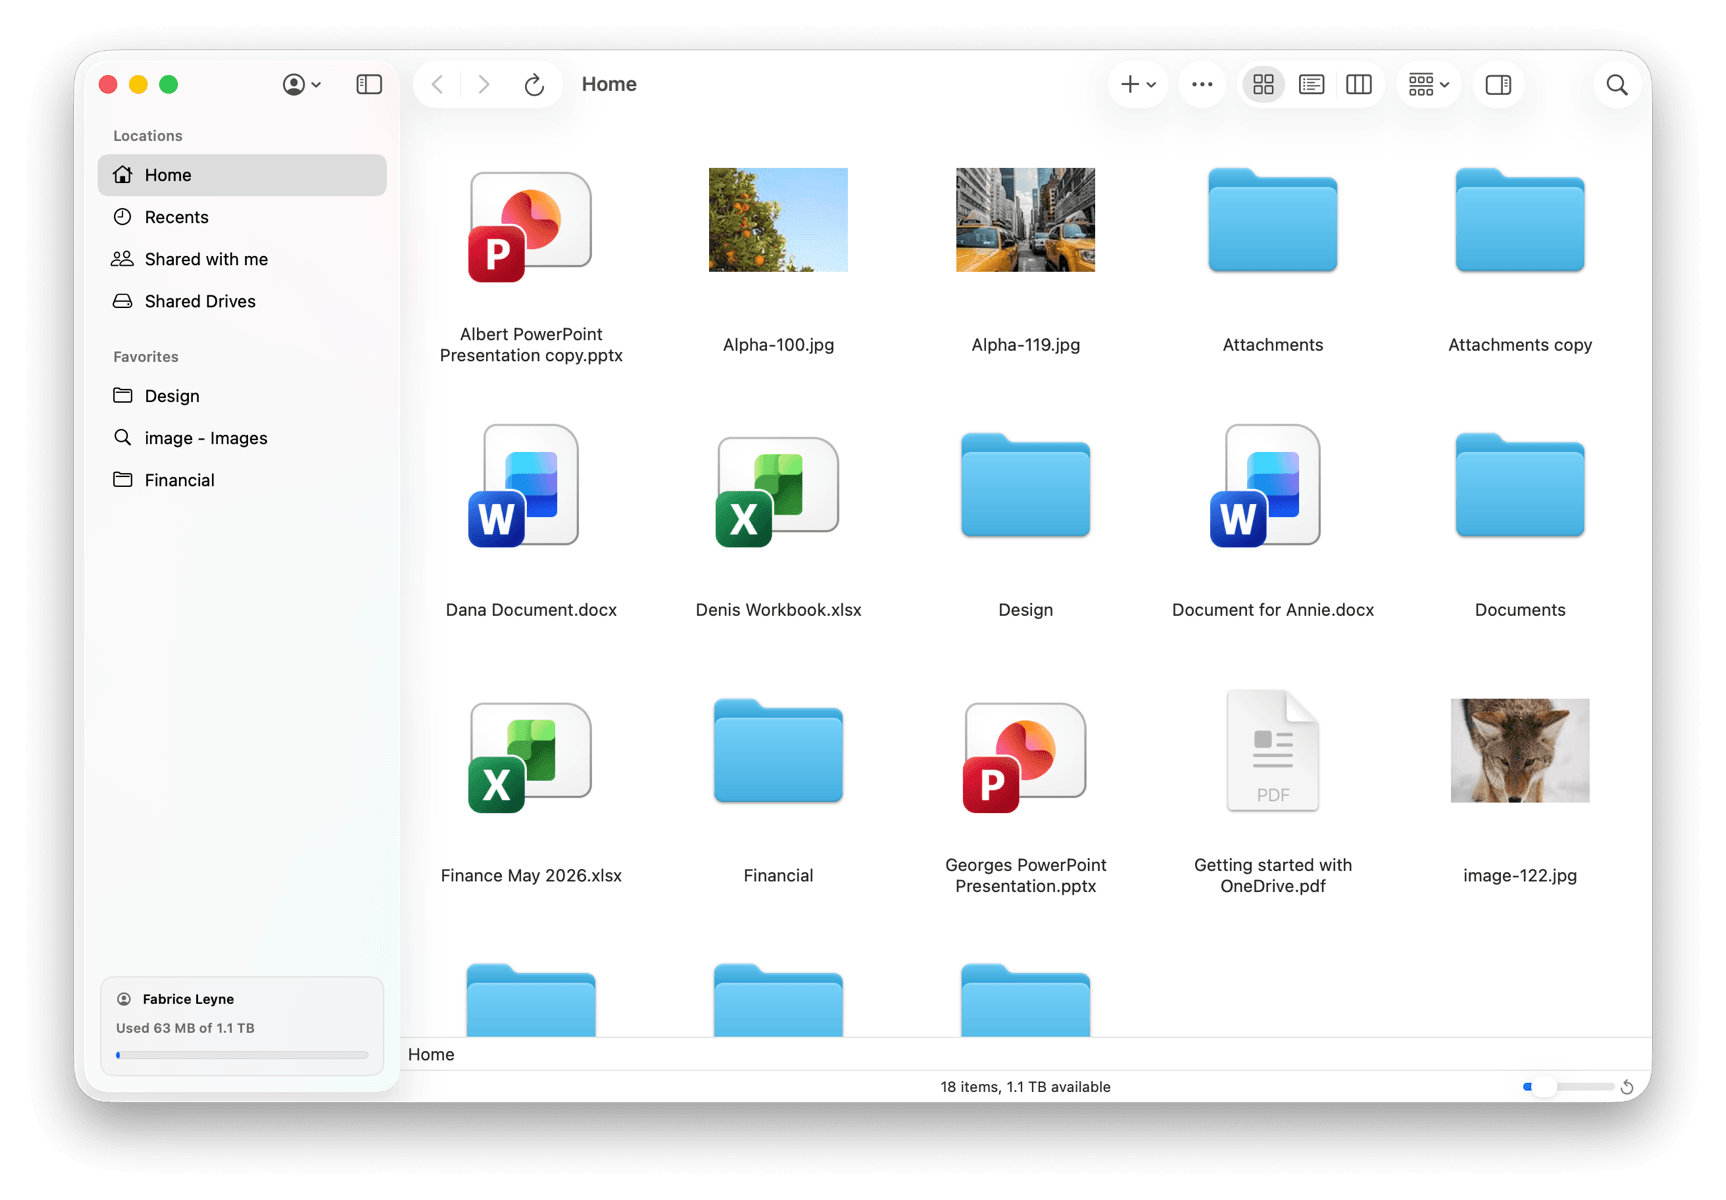Click the 'Attachments copy' name label
1726x1200 pixels.
click(x=1519, y=345)
